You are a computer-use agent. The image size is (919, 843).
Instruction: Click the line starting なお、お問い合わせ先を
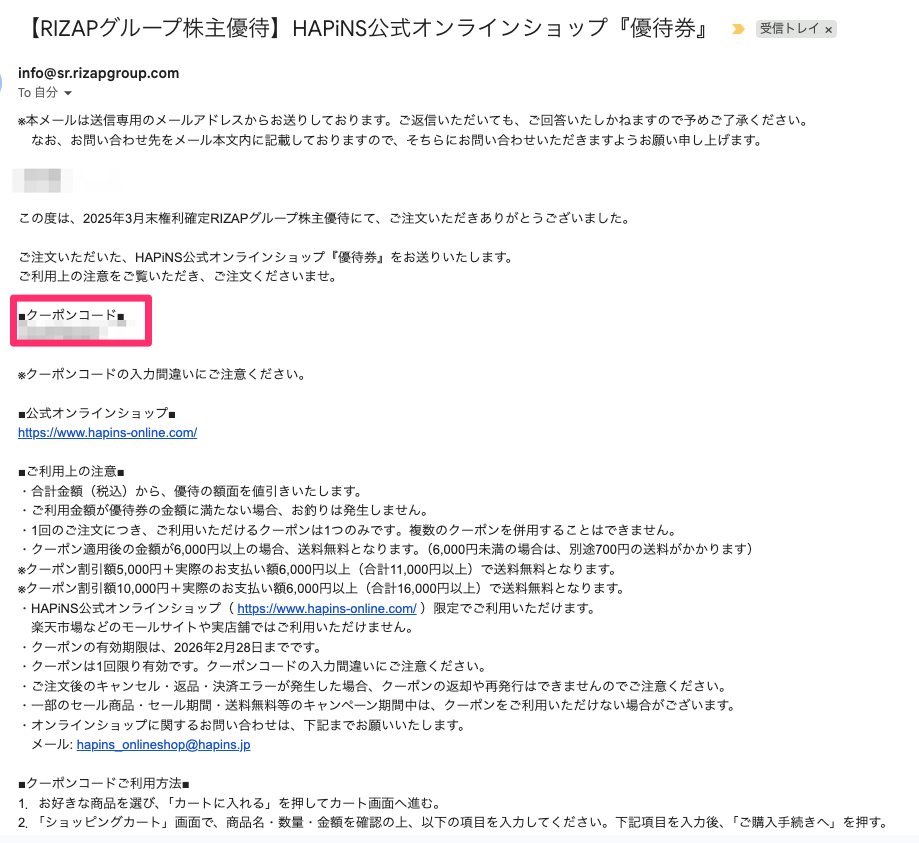pyautogui.click(x=397, y=141)
